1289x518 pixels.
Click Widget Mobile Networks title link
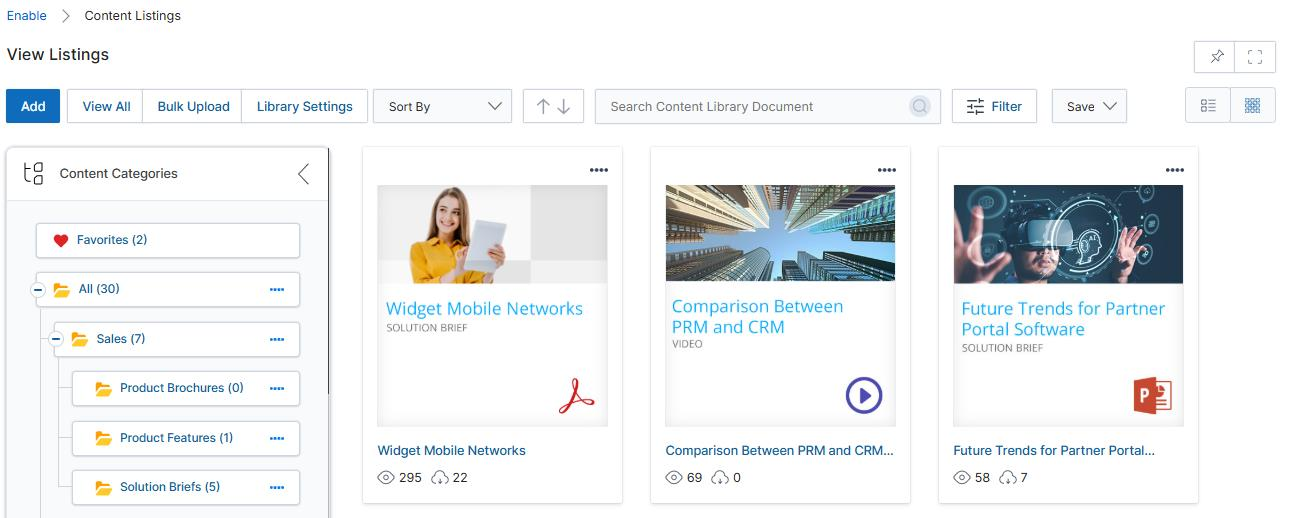(x=451, y=451)
